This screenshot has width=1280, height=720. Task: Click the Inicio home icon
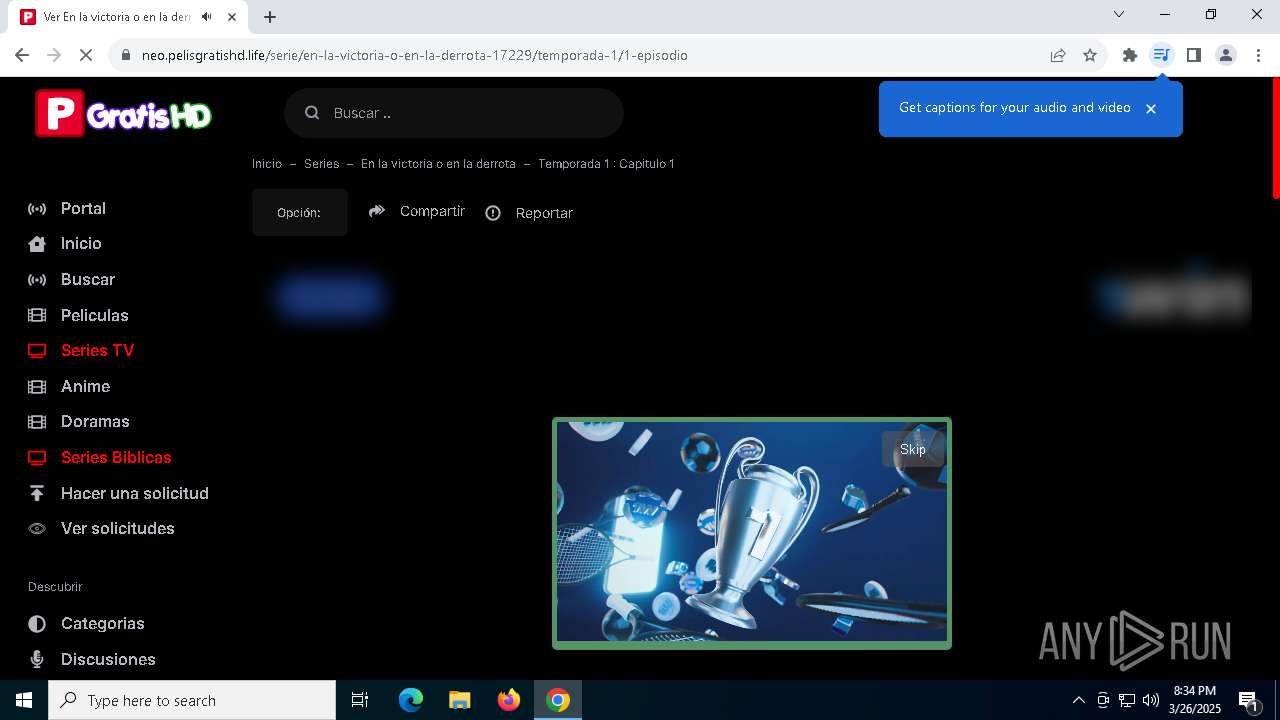37,244
